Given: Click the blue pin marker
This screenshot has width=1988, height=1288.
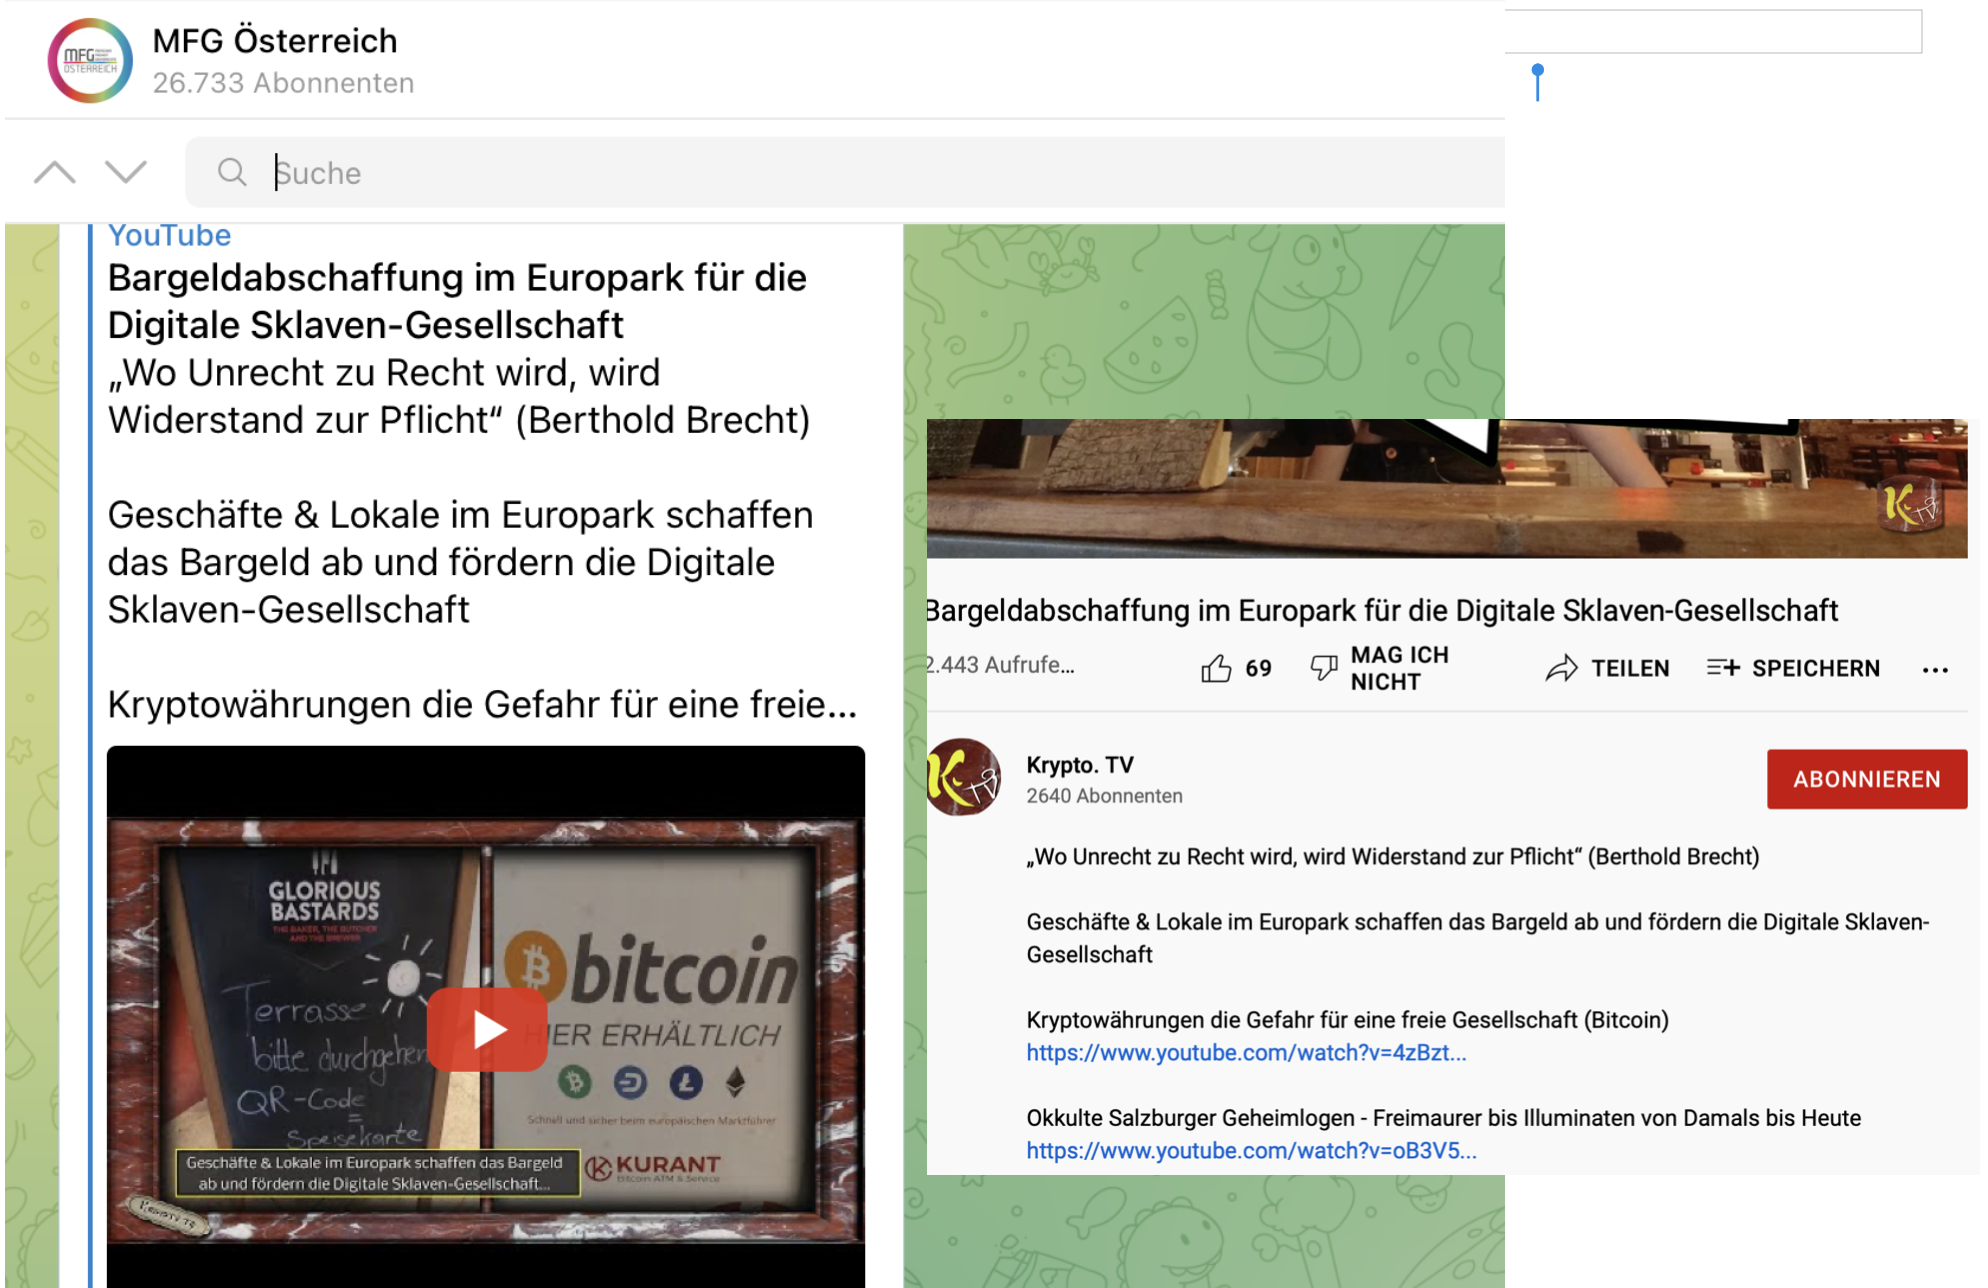Looking at the screenshot, I should click(1538, 82).
